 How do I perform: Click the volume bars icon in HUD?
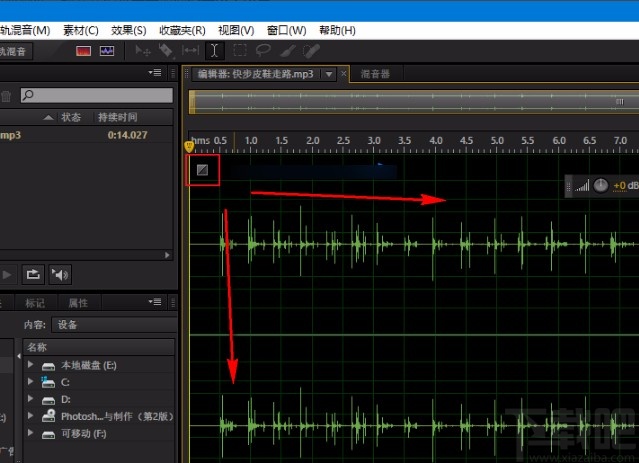click(x=582, y=186)
